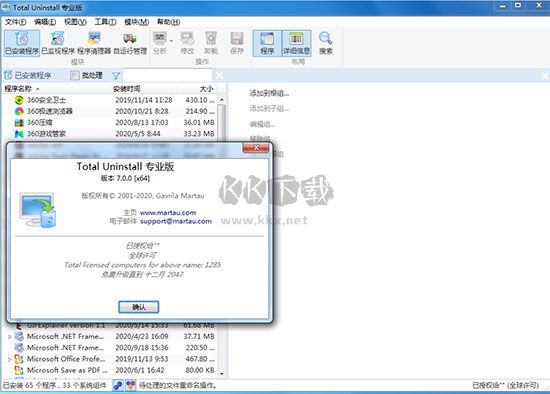This screenshot has height=394, width=550.
Task: Open the www.martau.com homepage link
Action: click(168, 213)
